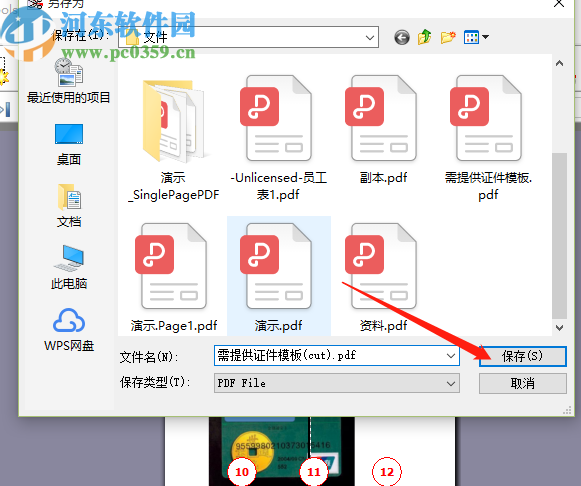Open the 保存在 folder dropdown
Image resolution: width=581 pixels, height=486 pixels.
(x=369, y=37)
